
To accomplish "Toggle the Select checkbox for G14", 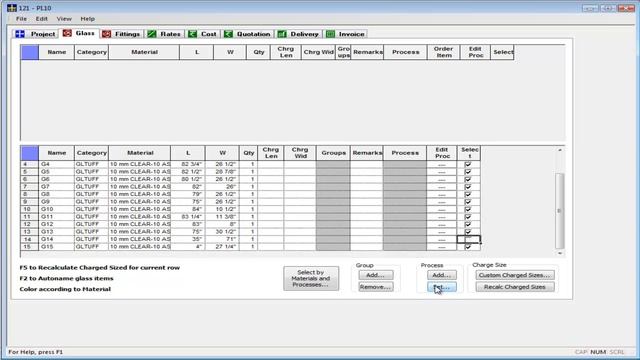I will click(468, 239).
